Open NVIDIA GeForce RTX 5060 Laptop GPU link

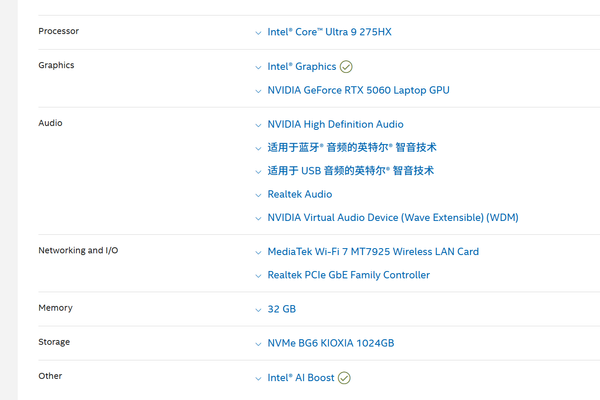tap(358, 90)
